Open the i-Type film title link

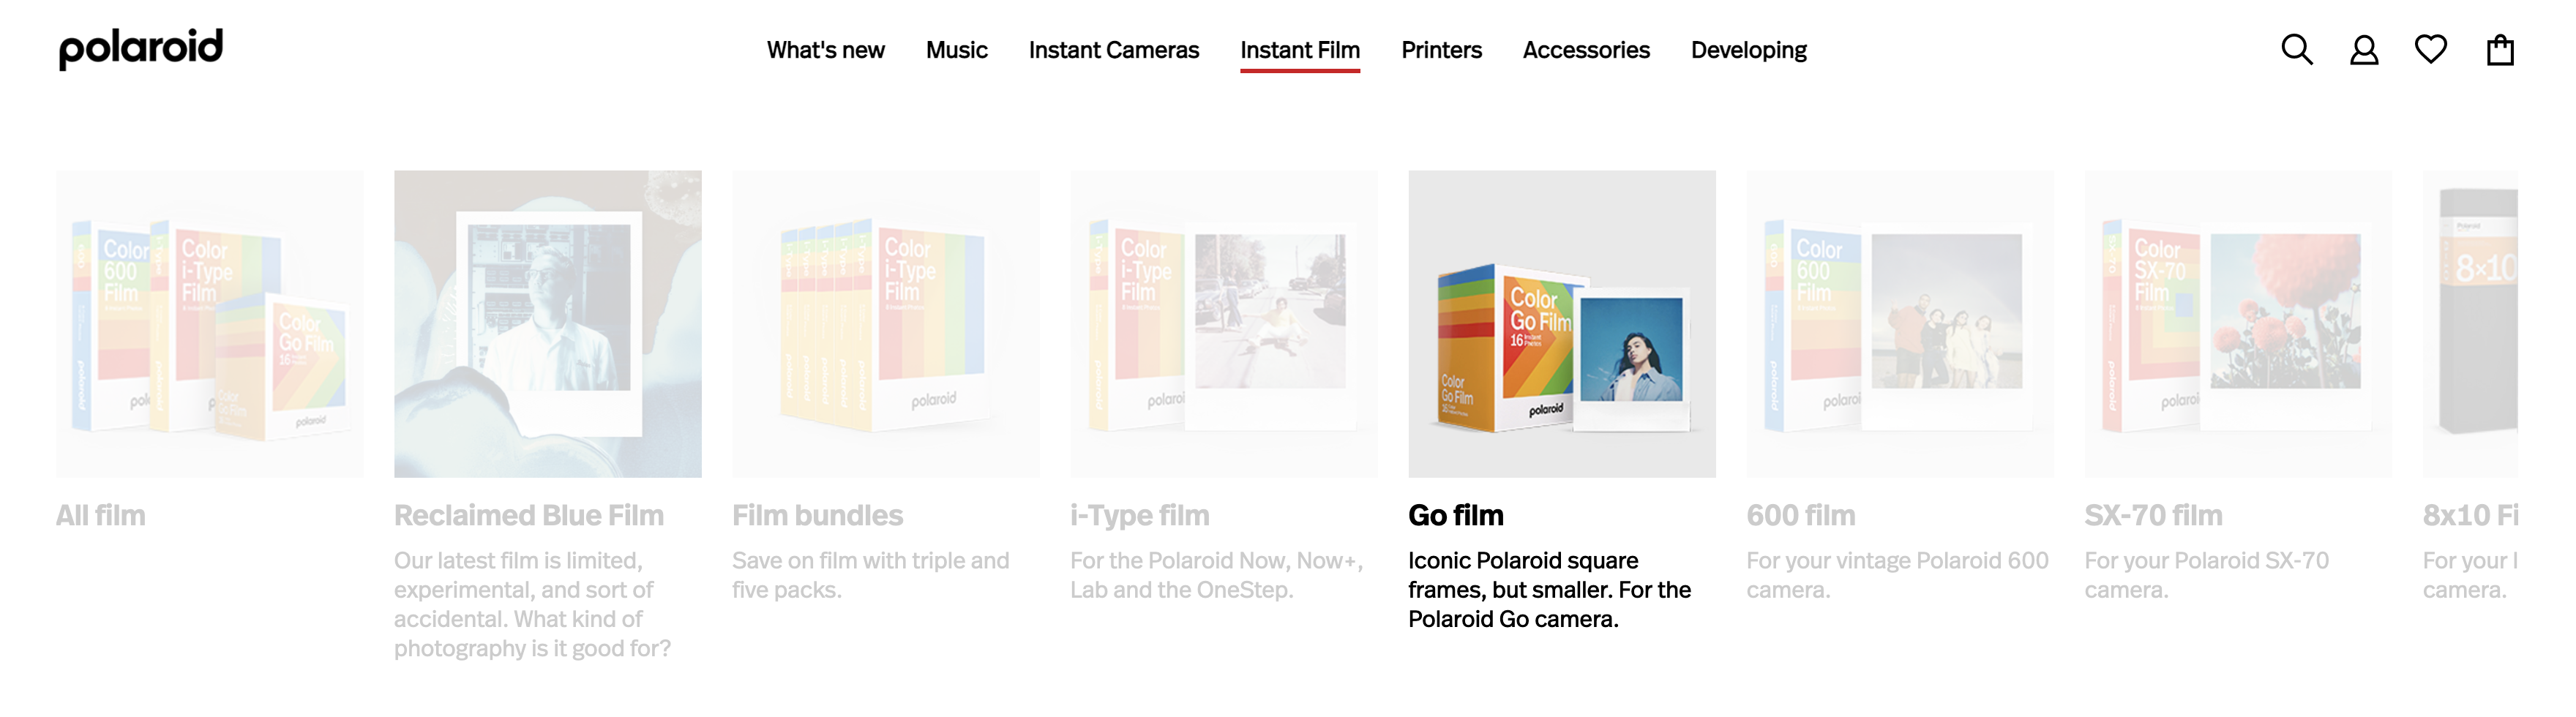(x=1139, y=515)
